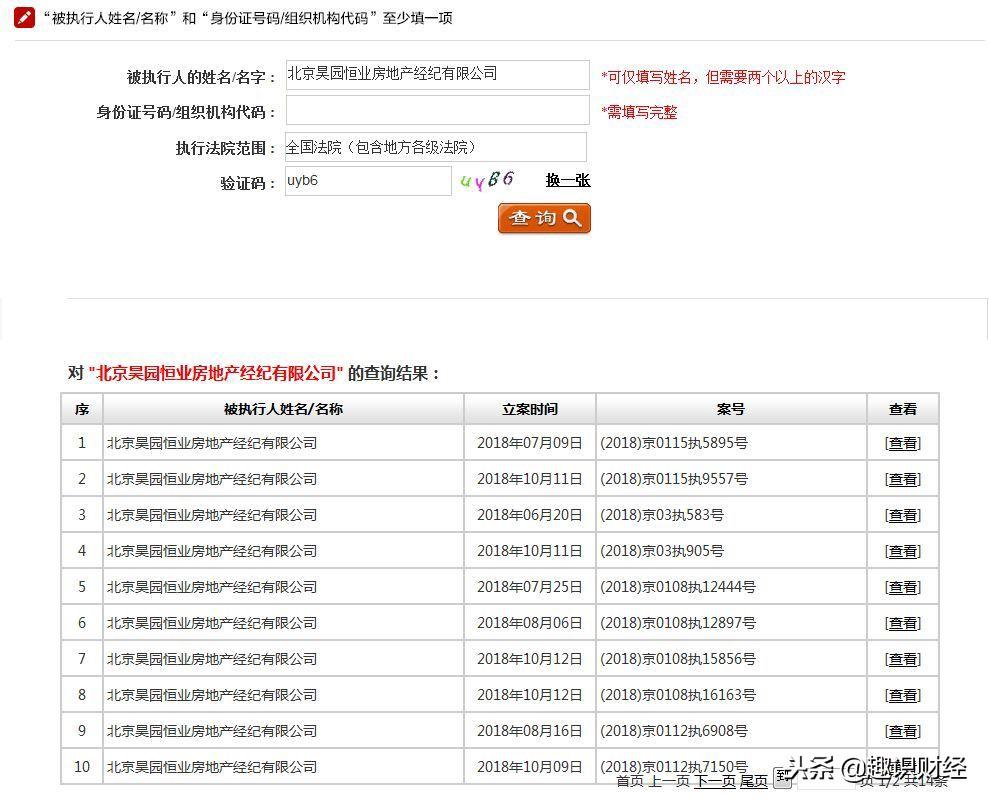Open 查看 for case (2018)京0115执9557号

click(x=902, y=478)
